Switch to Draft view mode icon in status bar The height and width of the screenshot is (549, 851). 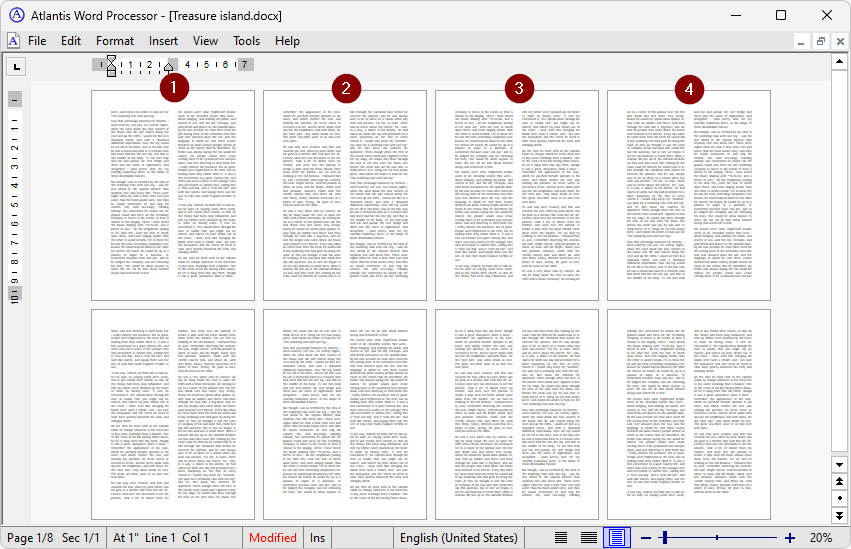(561, 538)
